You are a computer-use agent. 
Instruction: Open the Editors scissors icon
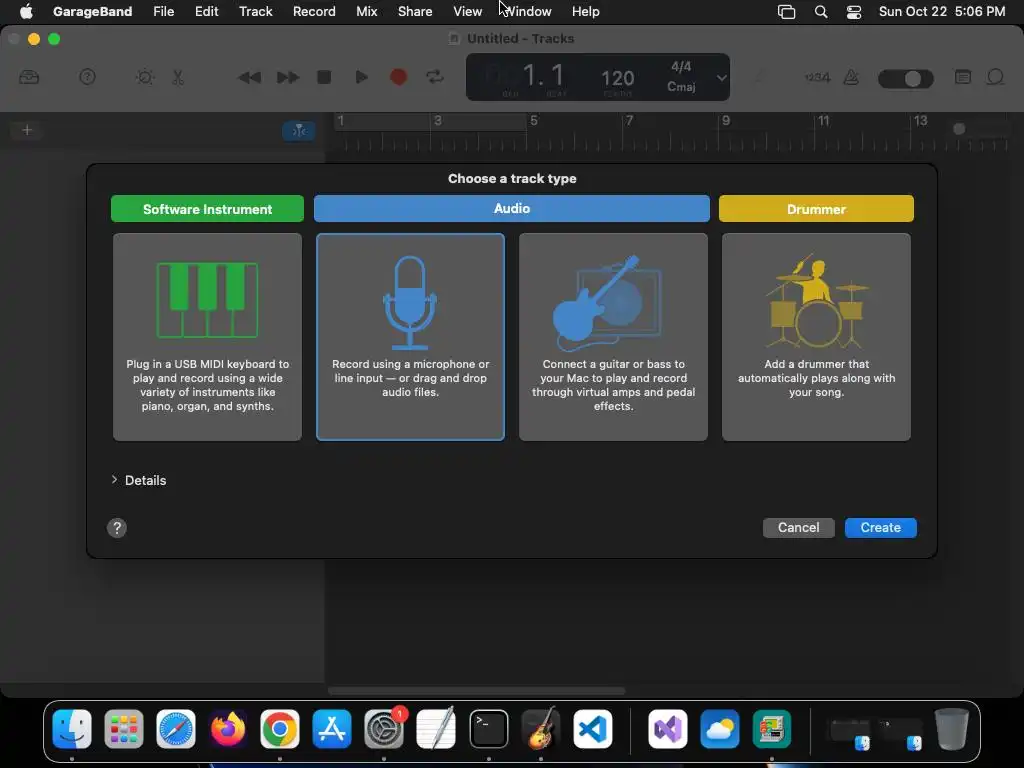tap(178, 77)
